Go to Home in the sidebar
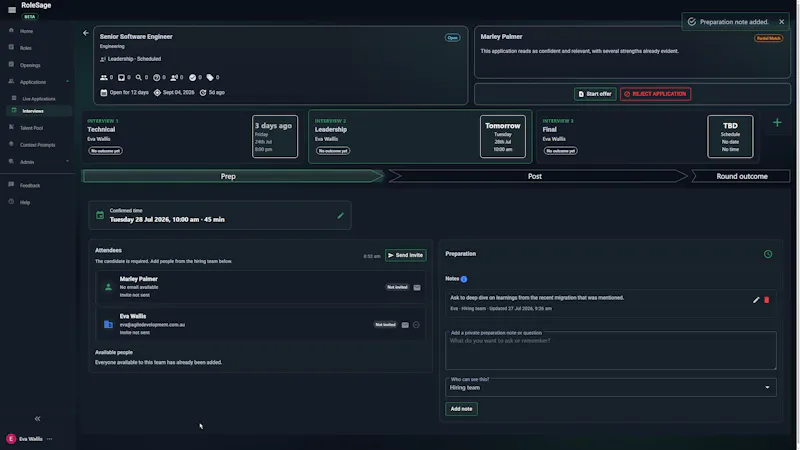 tap(26, 31)
